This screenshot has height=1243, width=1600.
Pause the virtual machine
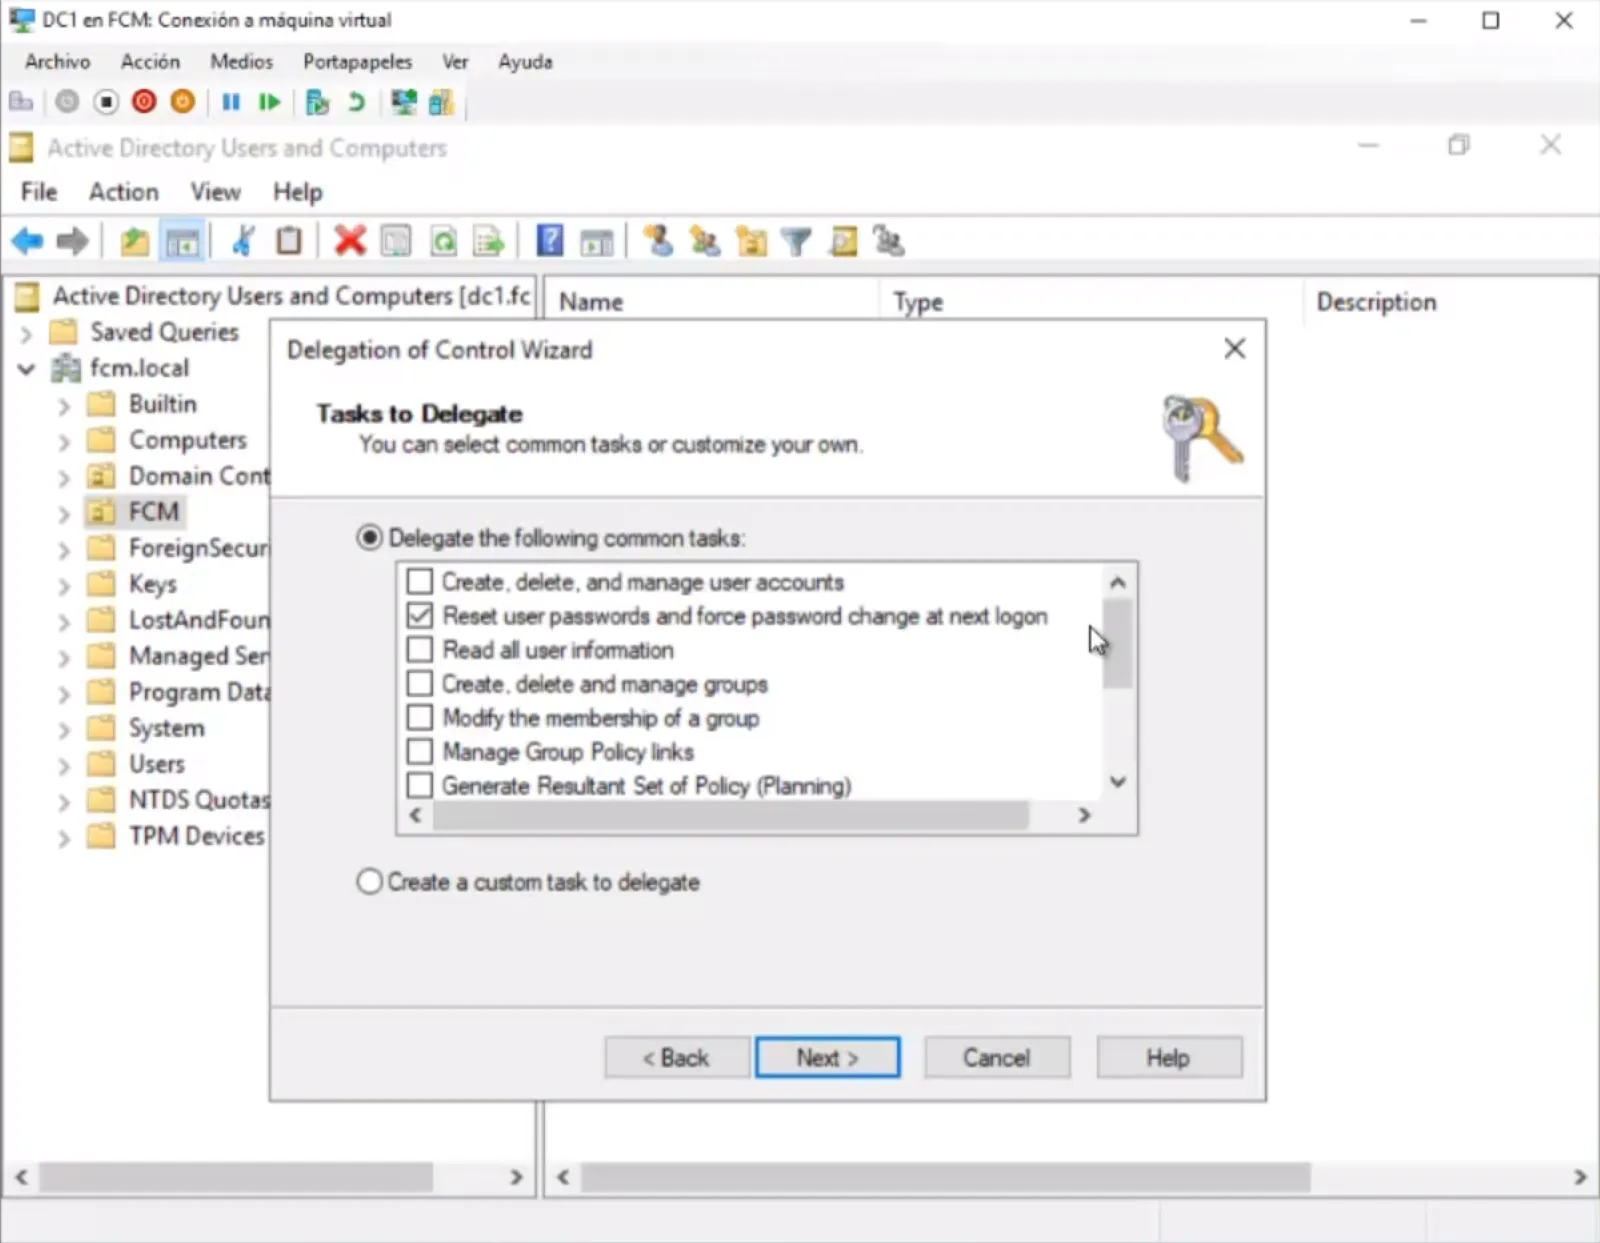[231, 102]
